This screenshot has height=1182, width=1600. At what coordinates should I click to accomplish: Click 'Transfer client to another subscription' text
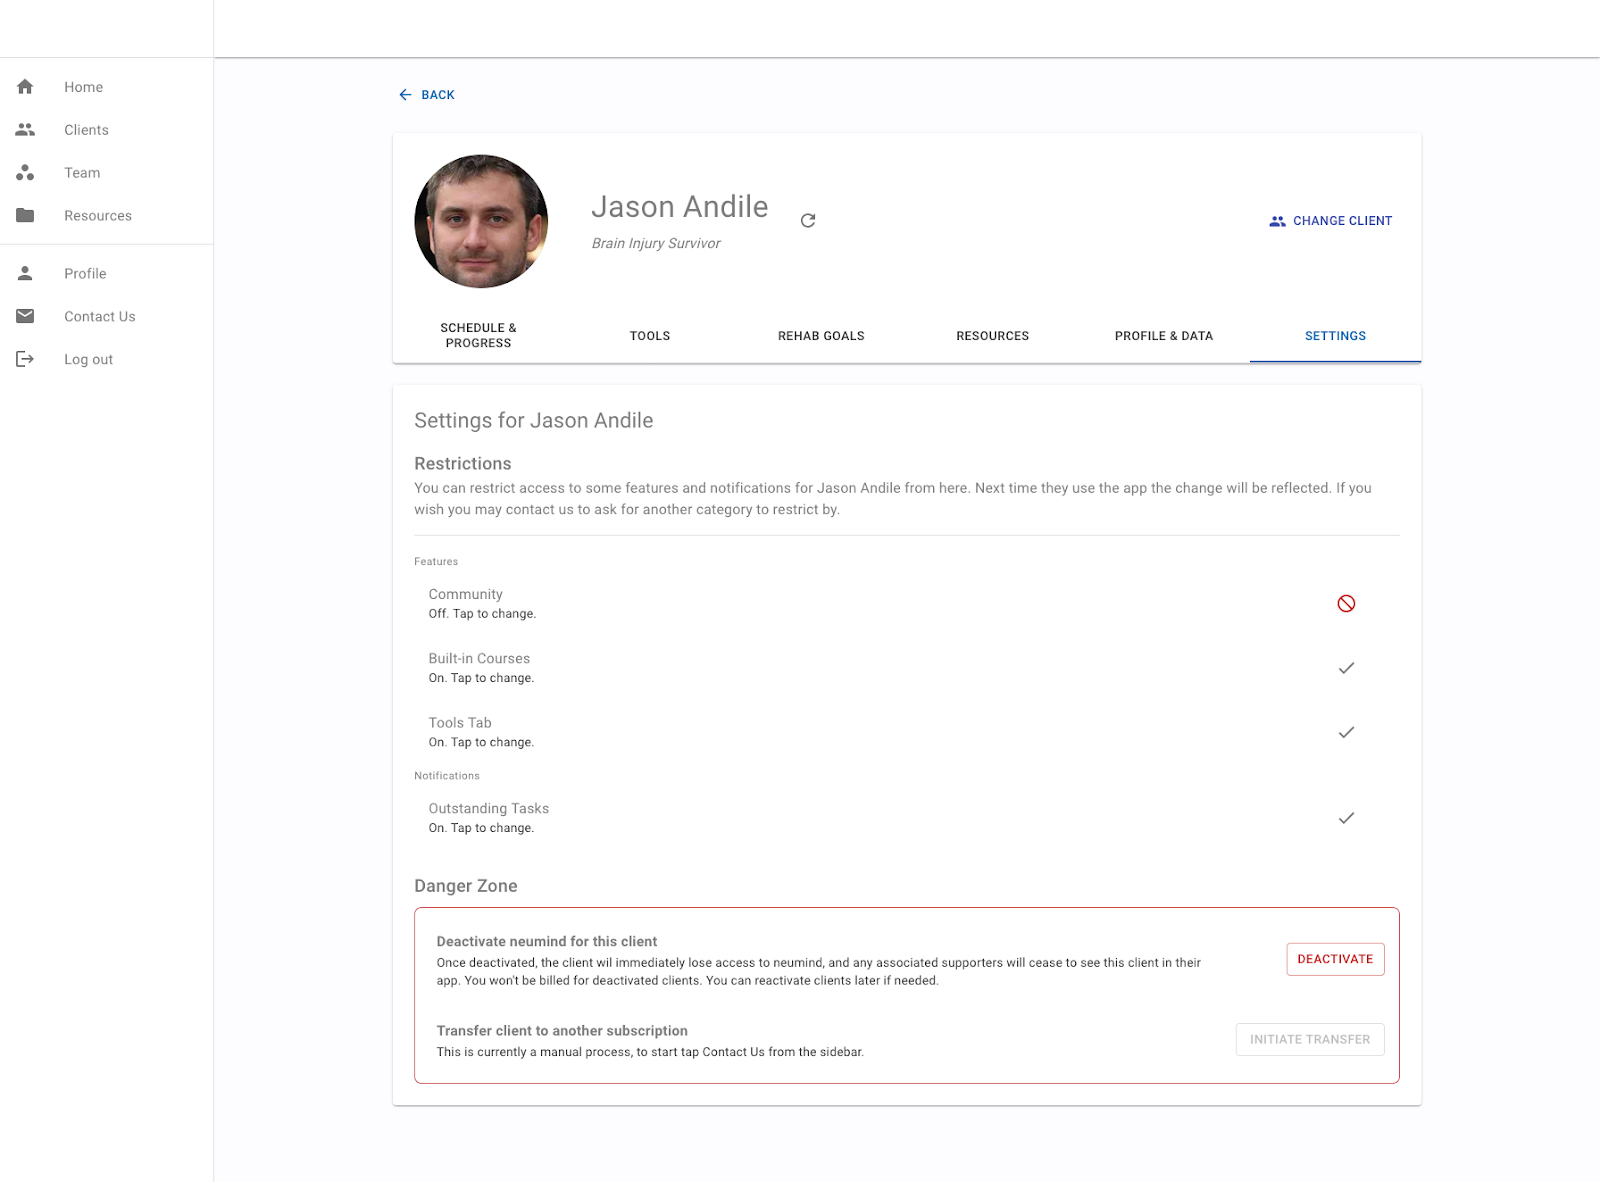click(562, 1030)
